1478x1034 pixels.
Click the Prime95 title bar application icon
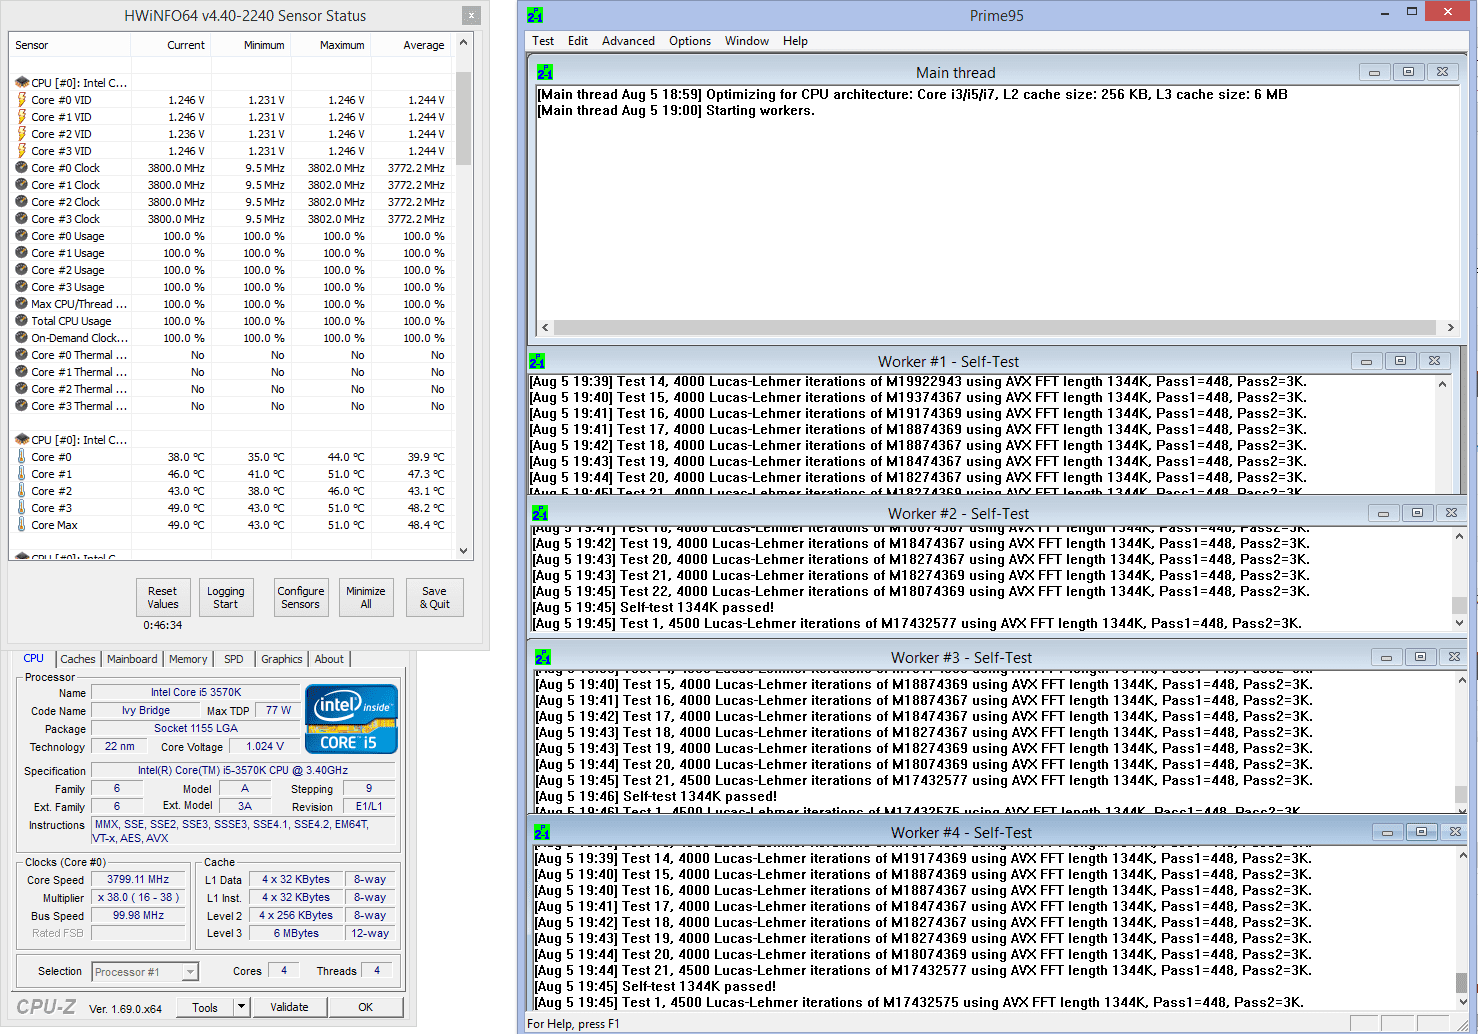(535, 15)
